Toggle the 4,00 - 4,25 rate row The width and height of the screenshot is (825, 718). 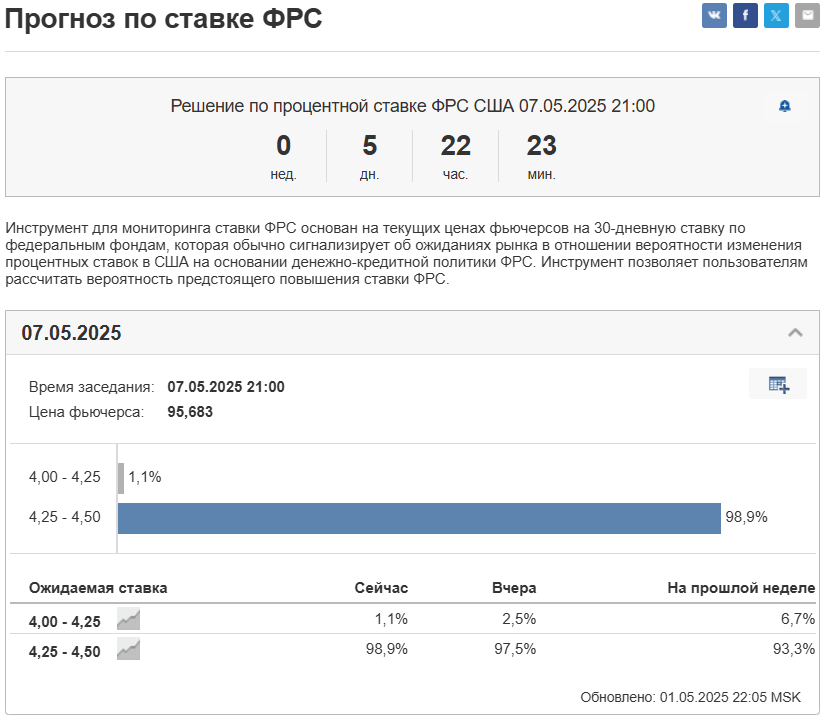point(67,619)
